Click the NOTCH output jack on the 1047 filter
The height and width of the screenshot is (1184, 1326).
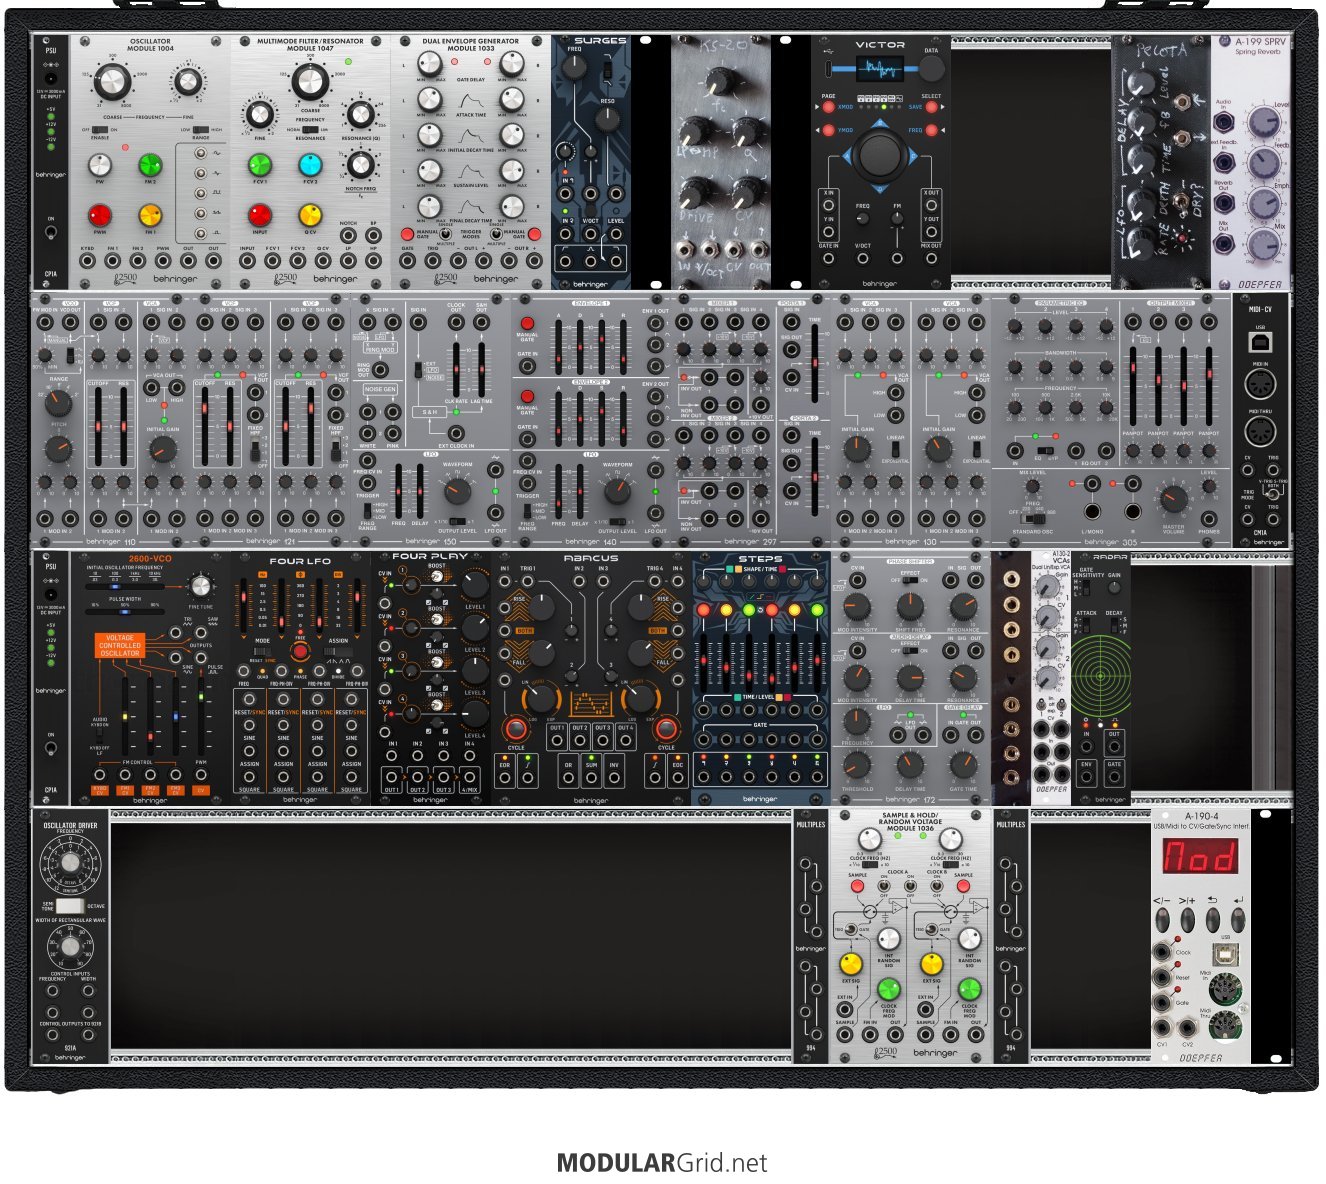coord(348,236)
